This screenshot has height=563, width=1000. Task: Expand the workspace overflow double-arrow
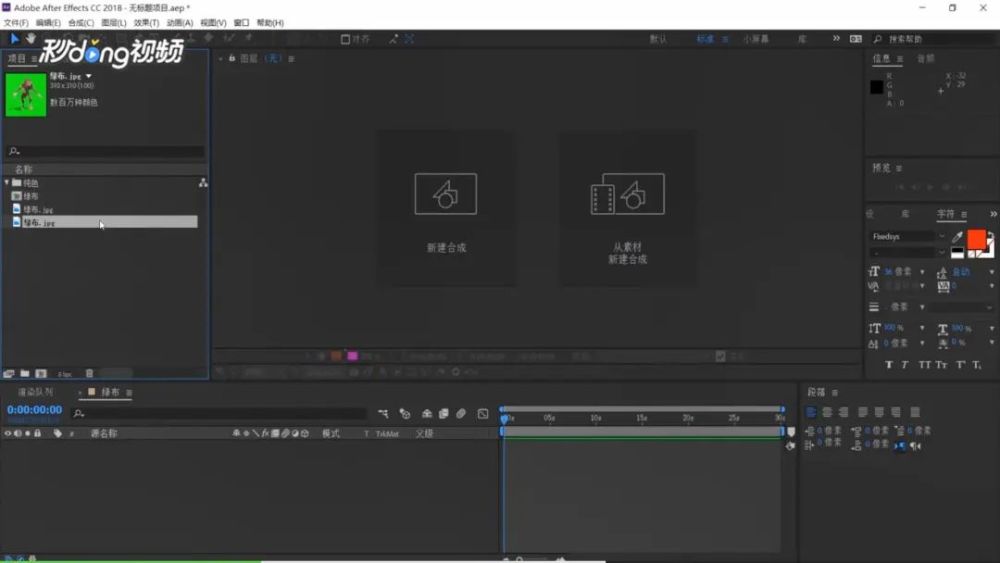836,39
